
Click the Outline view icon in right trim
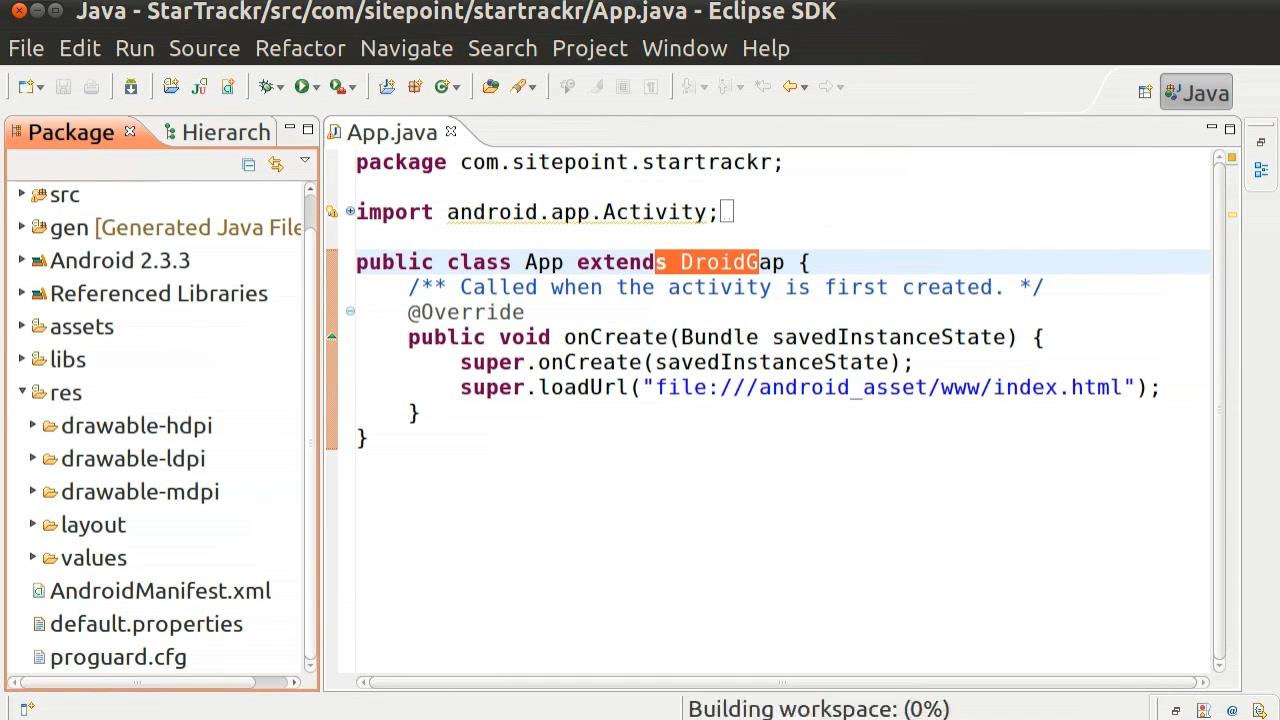(1261, 171)
